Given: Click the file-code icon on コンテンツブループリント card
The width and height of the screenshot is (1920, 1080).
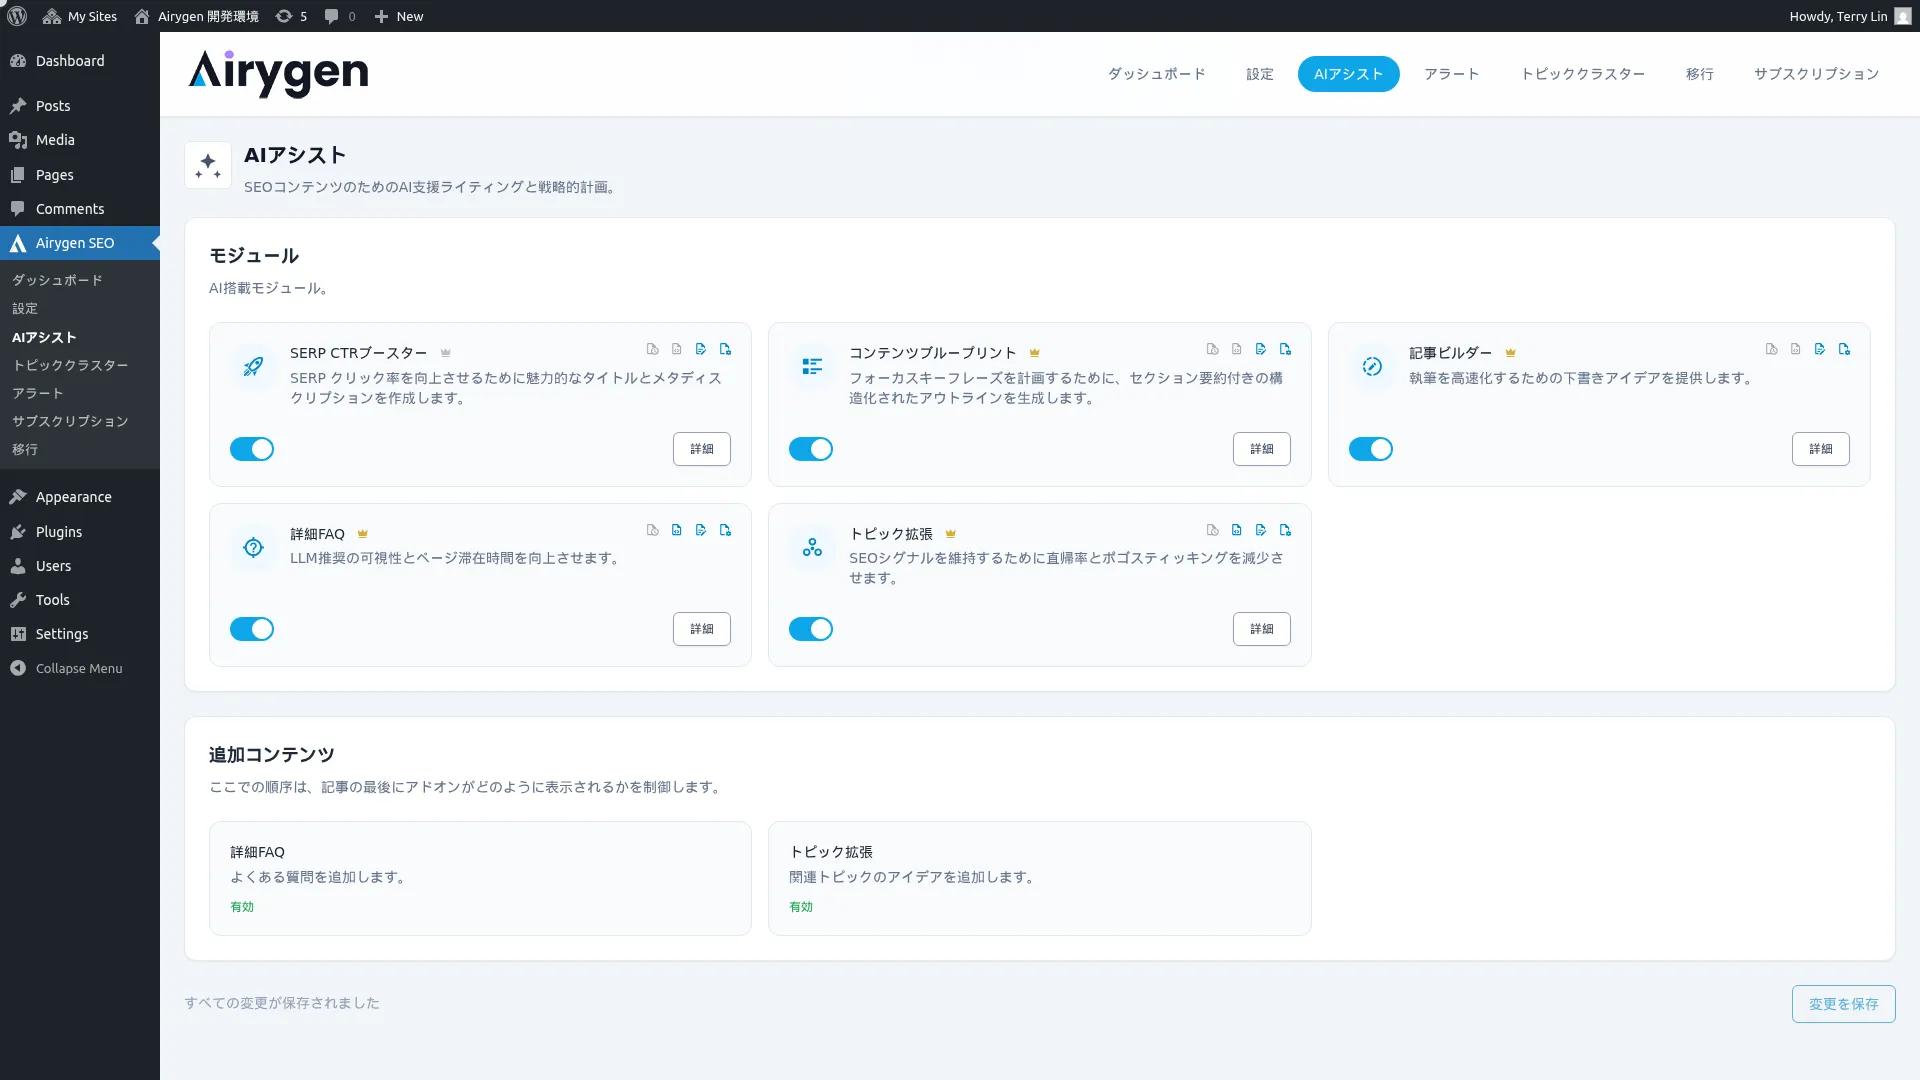Looking at the screenshot, I should point(1237,349).
